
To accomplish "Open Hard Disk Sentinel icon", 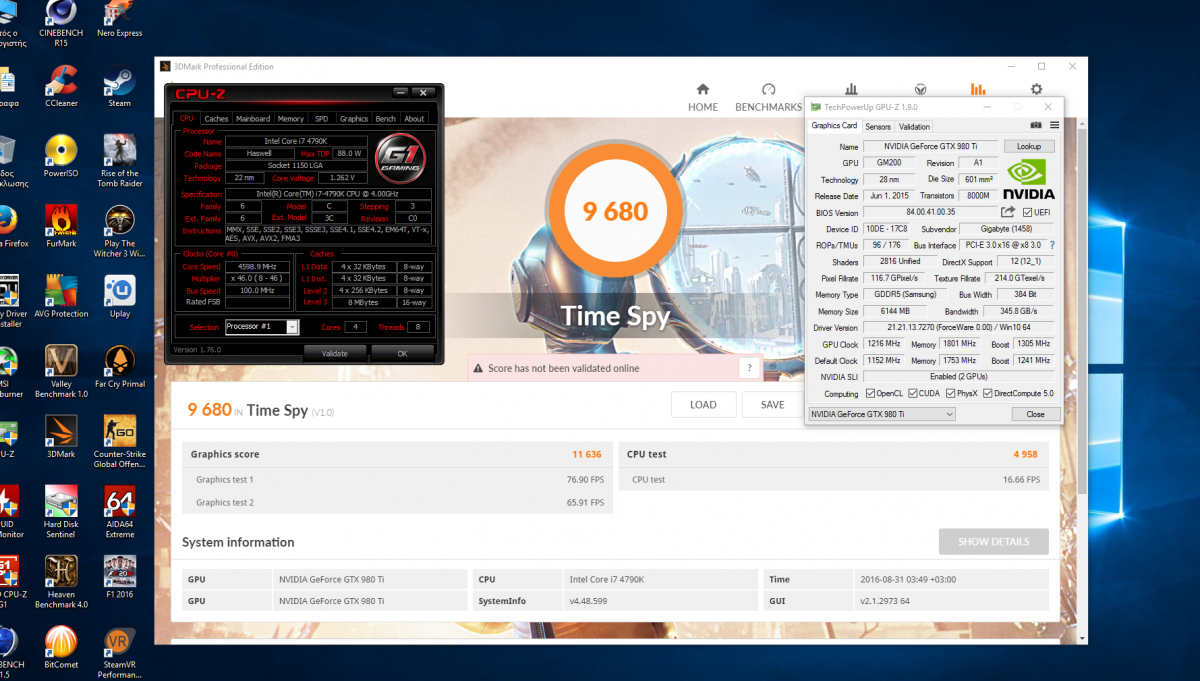I will [x=61, y=512].
